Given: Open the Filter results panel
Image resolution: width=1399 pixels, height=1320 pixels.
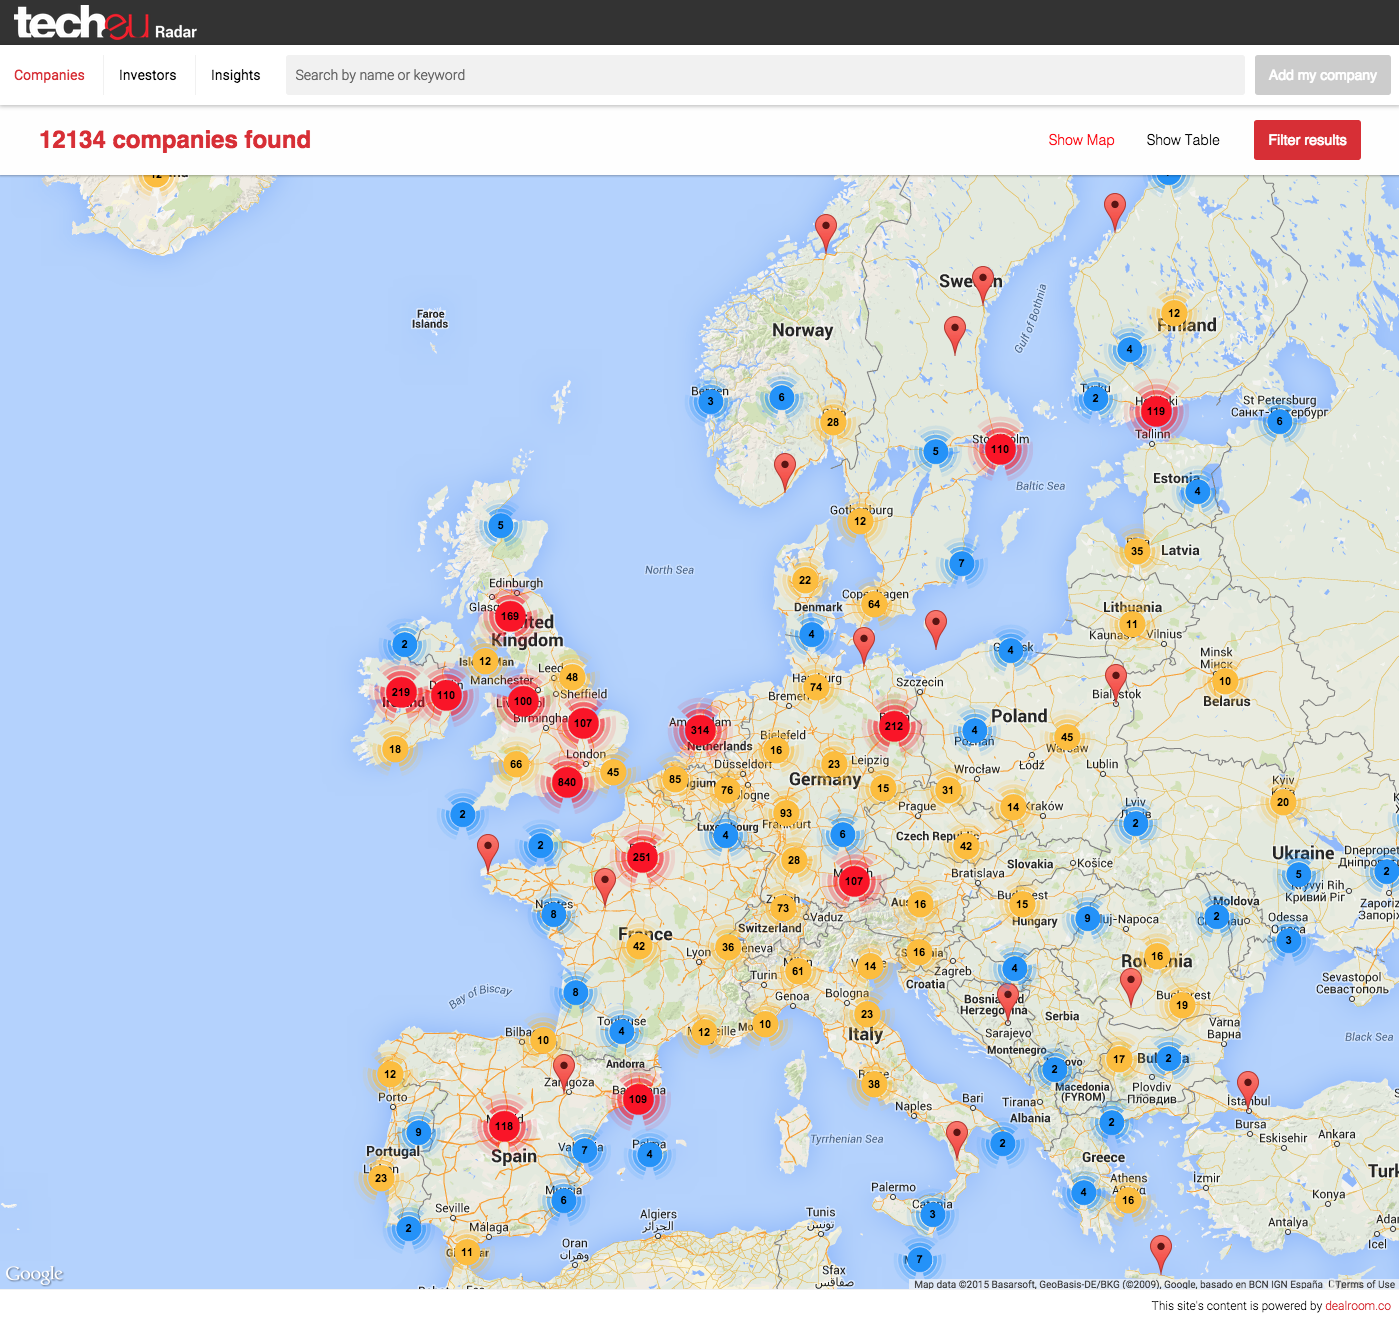Looking at the screenshot, I should (x=1307, y=140).
